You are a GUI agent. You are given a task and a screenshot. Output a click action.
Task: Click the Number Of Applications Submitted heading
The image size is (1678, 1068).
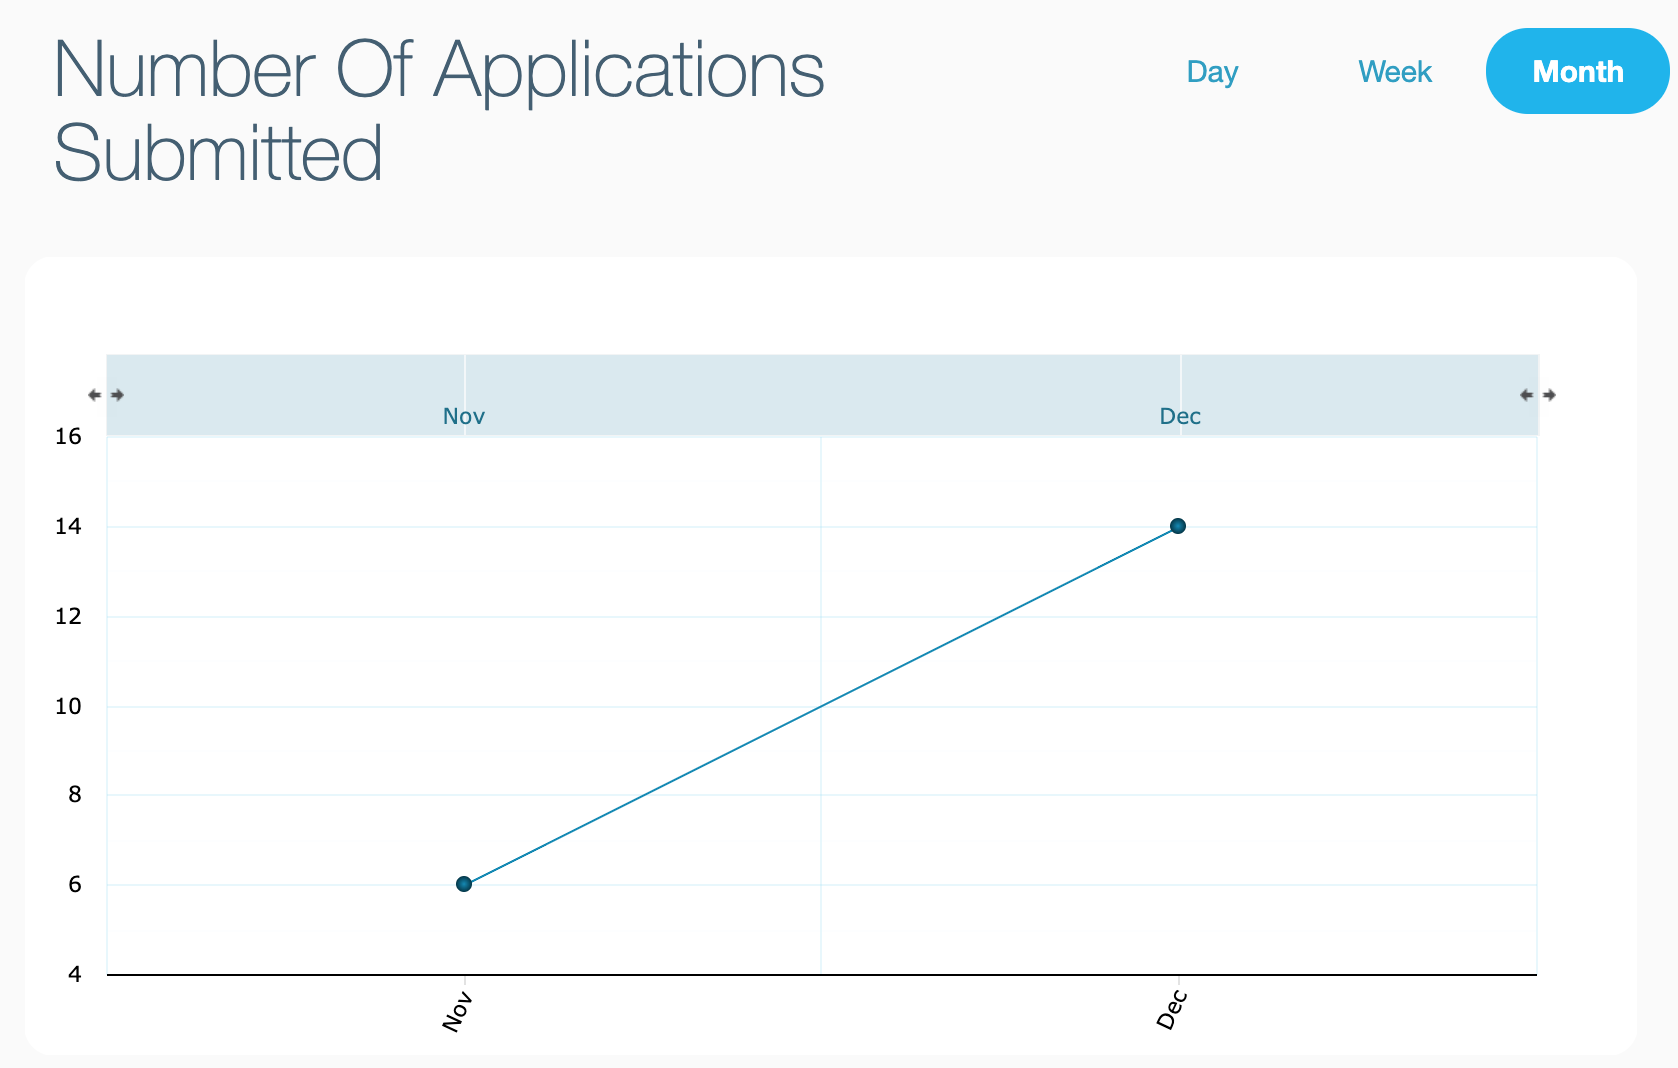click(x=439, y=111)
